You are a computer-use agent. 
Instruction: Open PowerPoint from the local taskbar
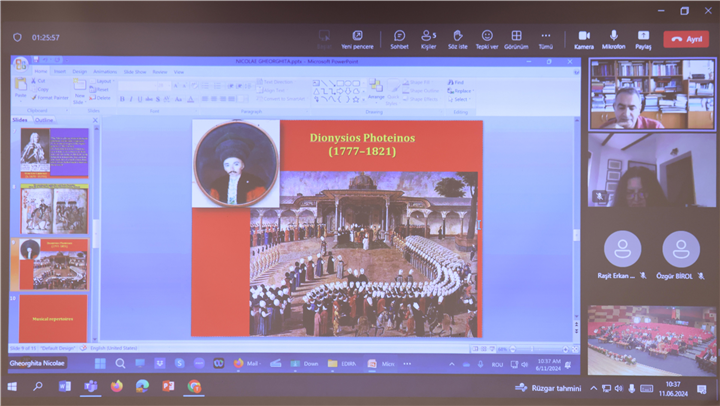tap(168, 386)
